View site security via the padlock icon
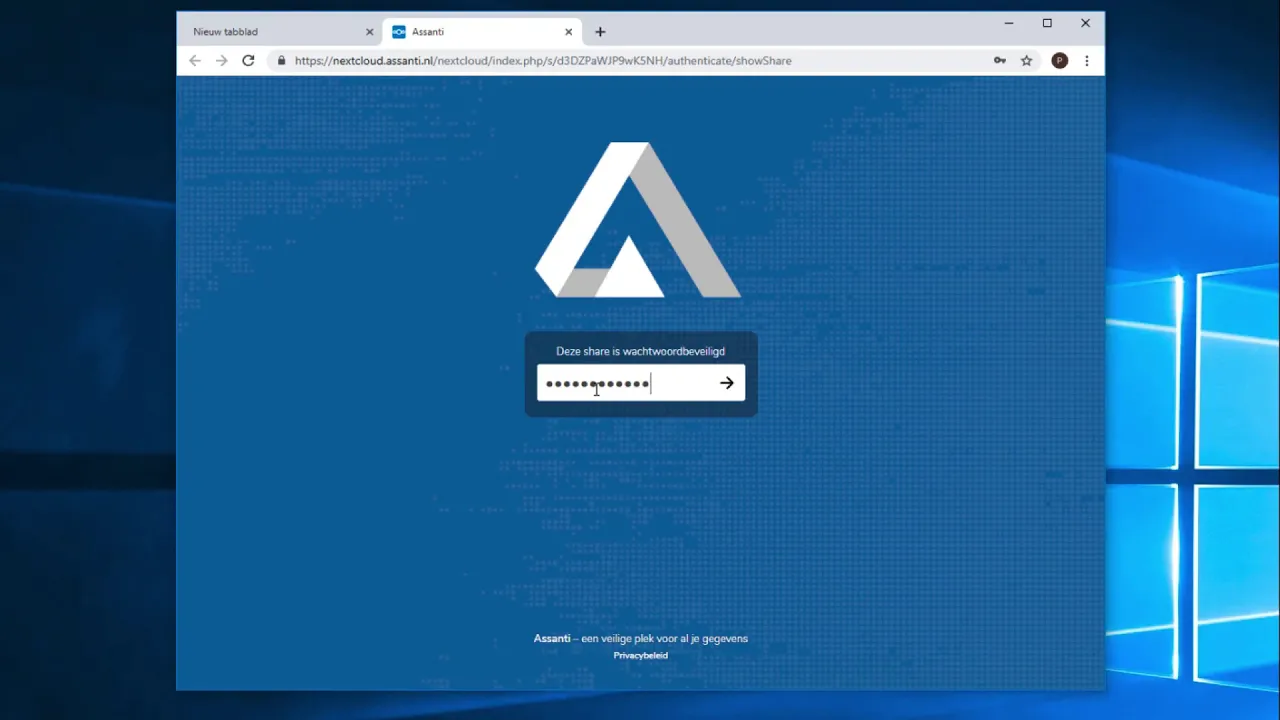This screenshot has height=720, width=1280. click(x=282, y=61)
